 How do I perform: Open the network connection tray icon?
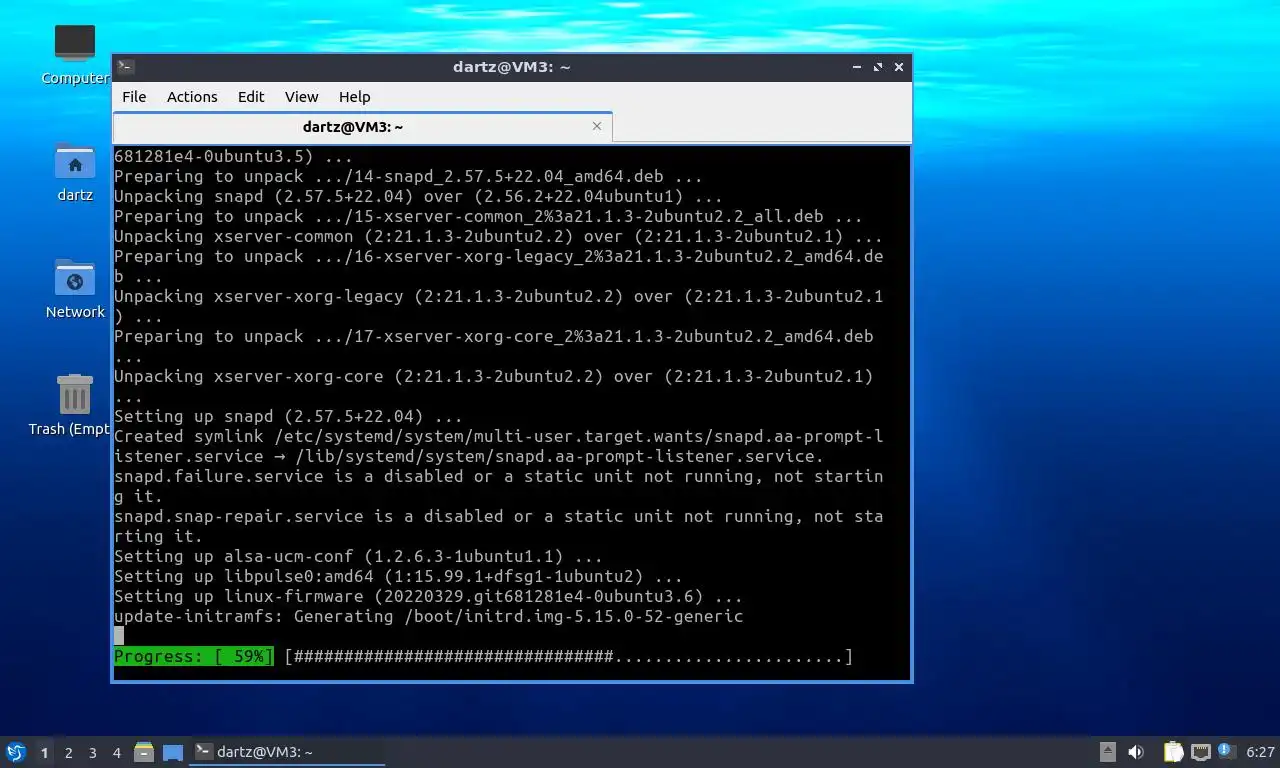[1200, 752]
